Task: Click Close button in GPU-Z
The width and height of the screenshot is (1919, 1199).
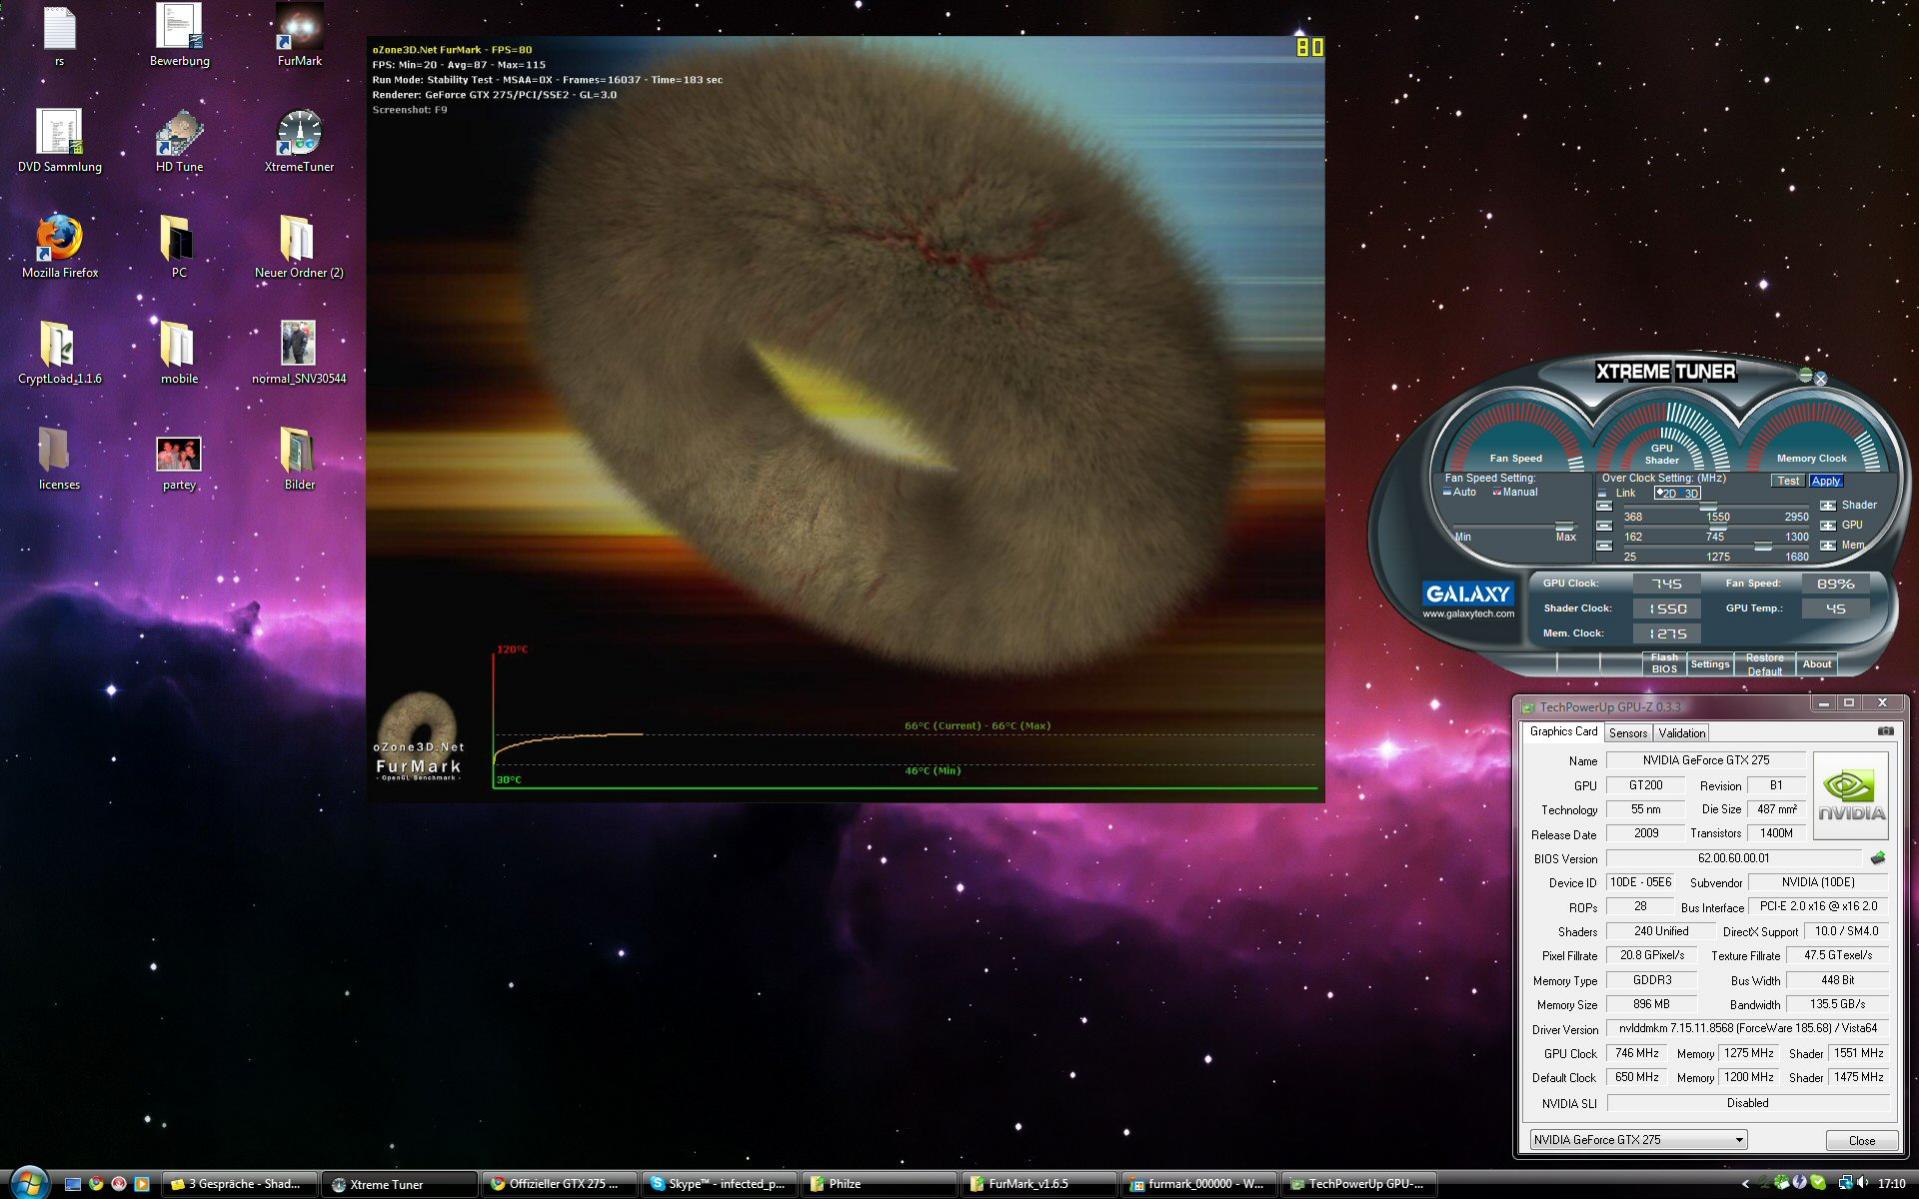Action: pyautogui.click(x=1861, y=1140)
